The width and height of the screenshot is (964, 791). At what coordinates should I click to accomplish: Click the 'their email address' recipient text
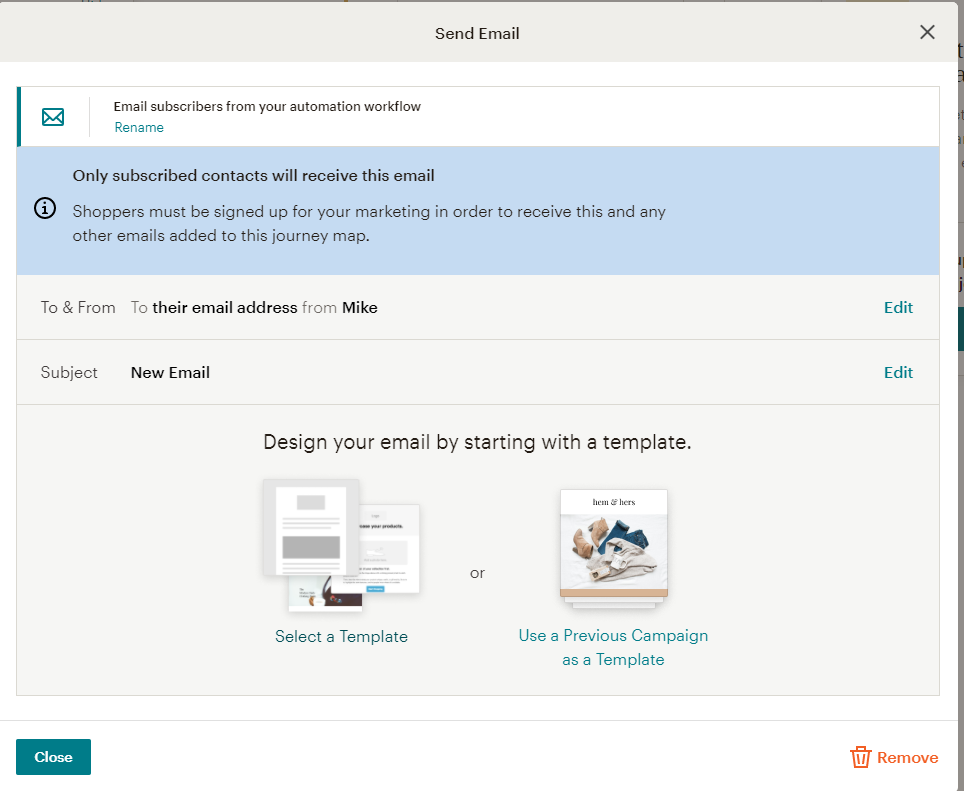(224, 308)
